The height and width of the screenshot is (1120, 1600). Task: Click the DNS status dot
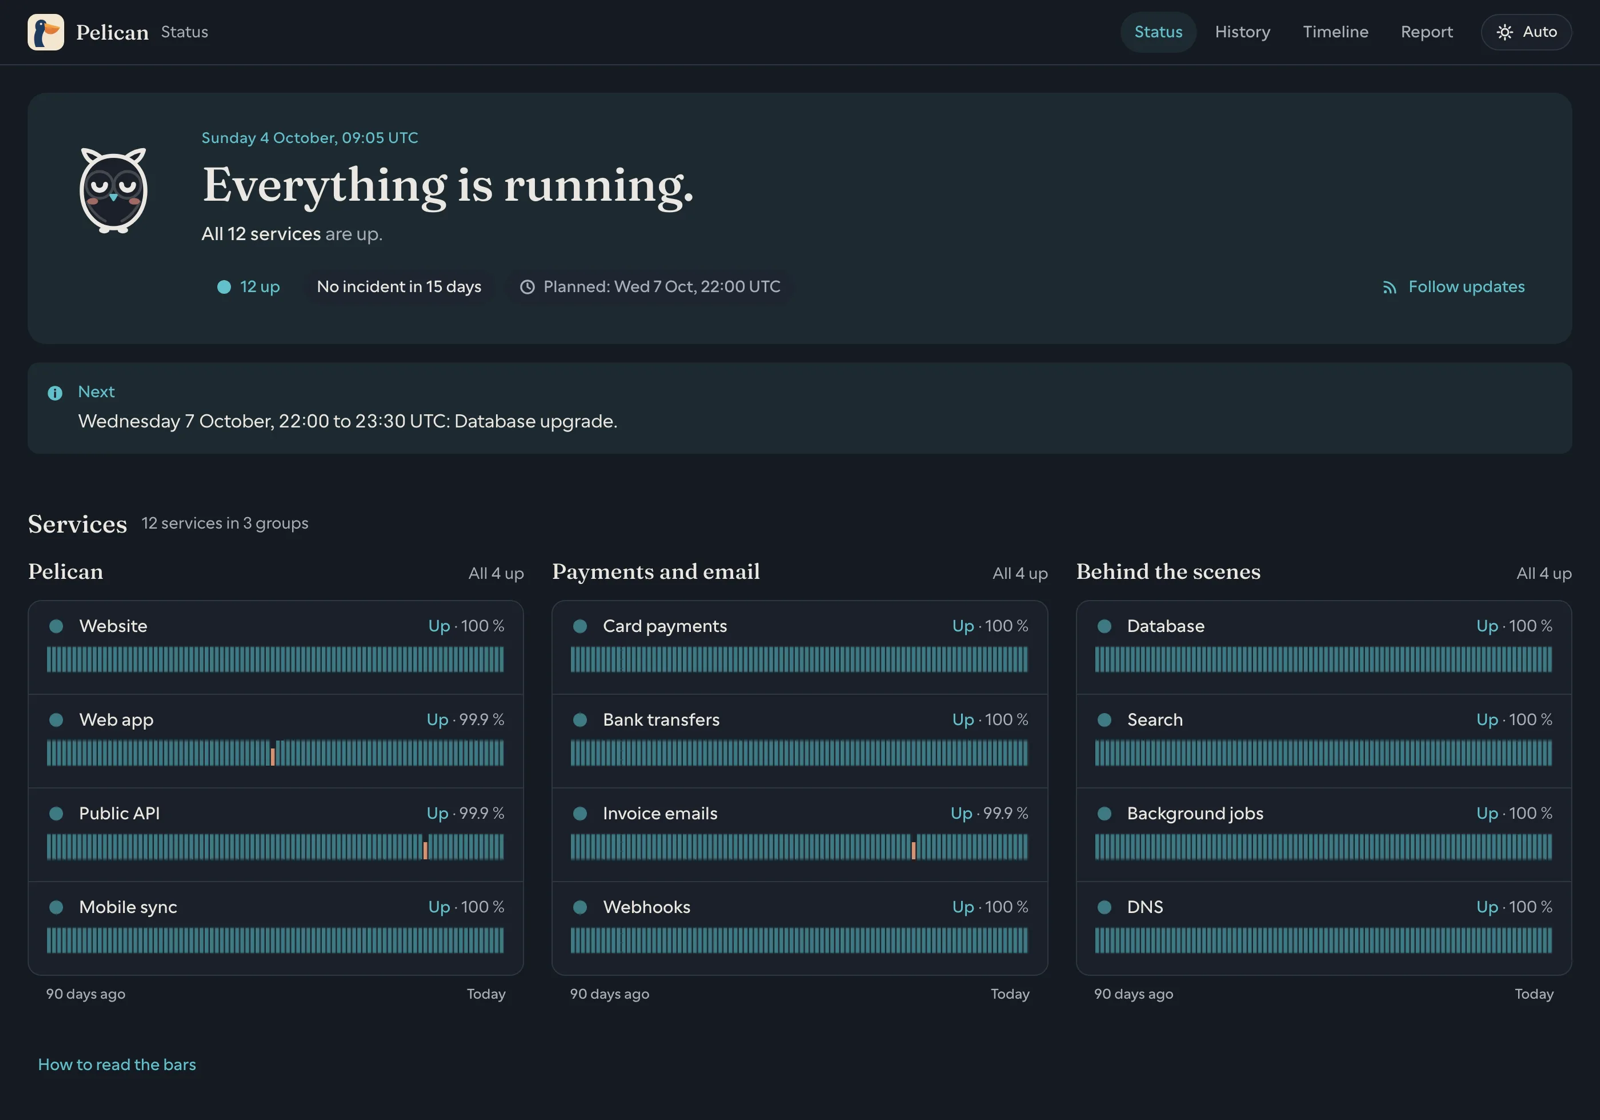(x=1104, y=907)
